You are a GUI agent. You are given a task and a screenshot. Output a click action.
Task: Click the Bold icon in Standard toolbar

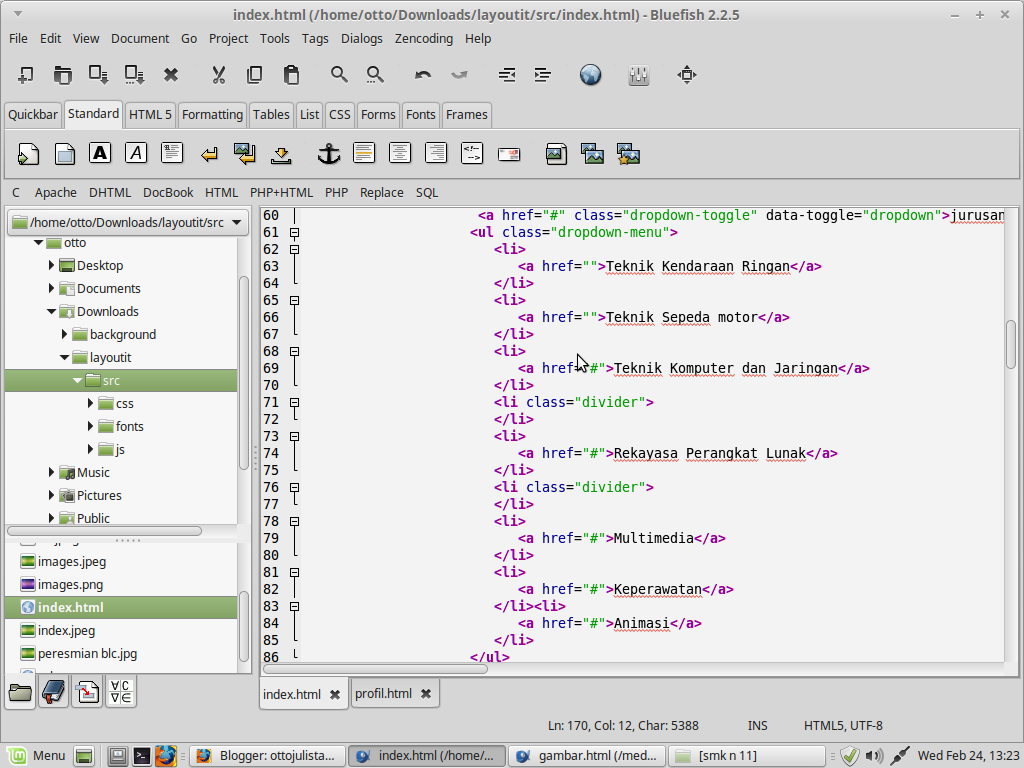(99, 153)
